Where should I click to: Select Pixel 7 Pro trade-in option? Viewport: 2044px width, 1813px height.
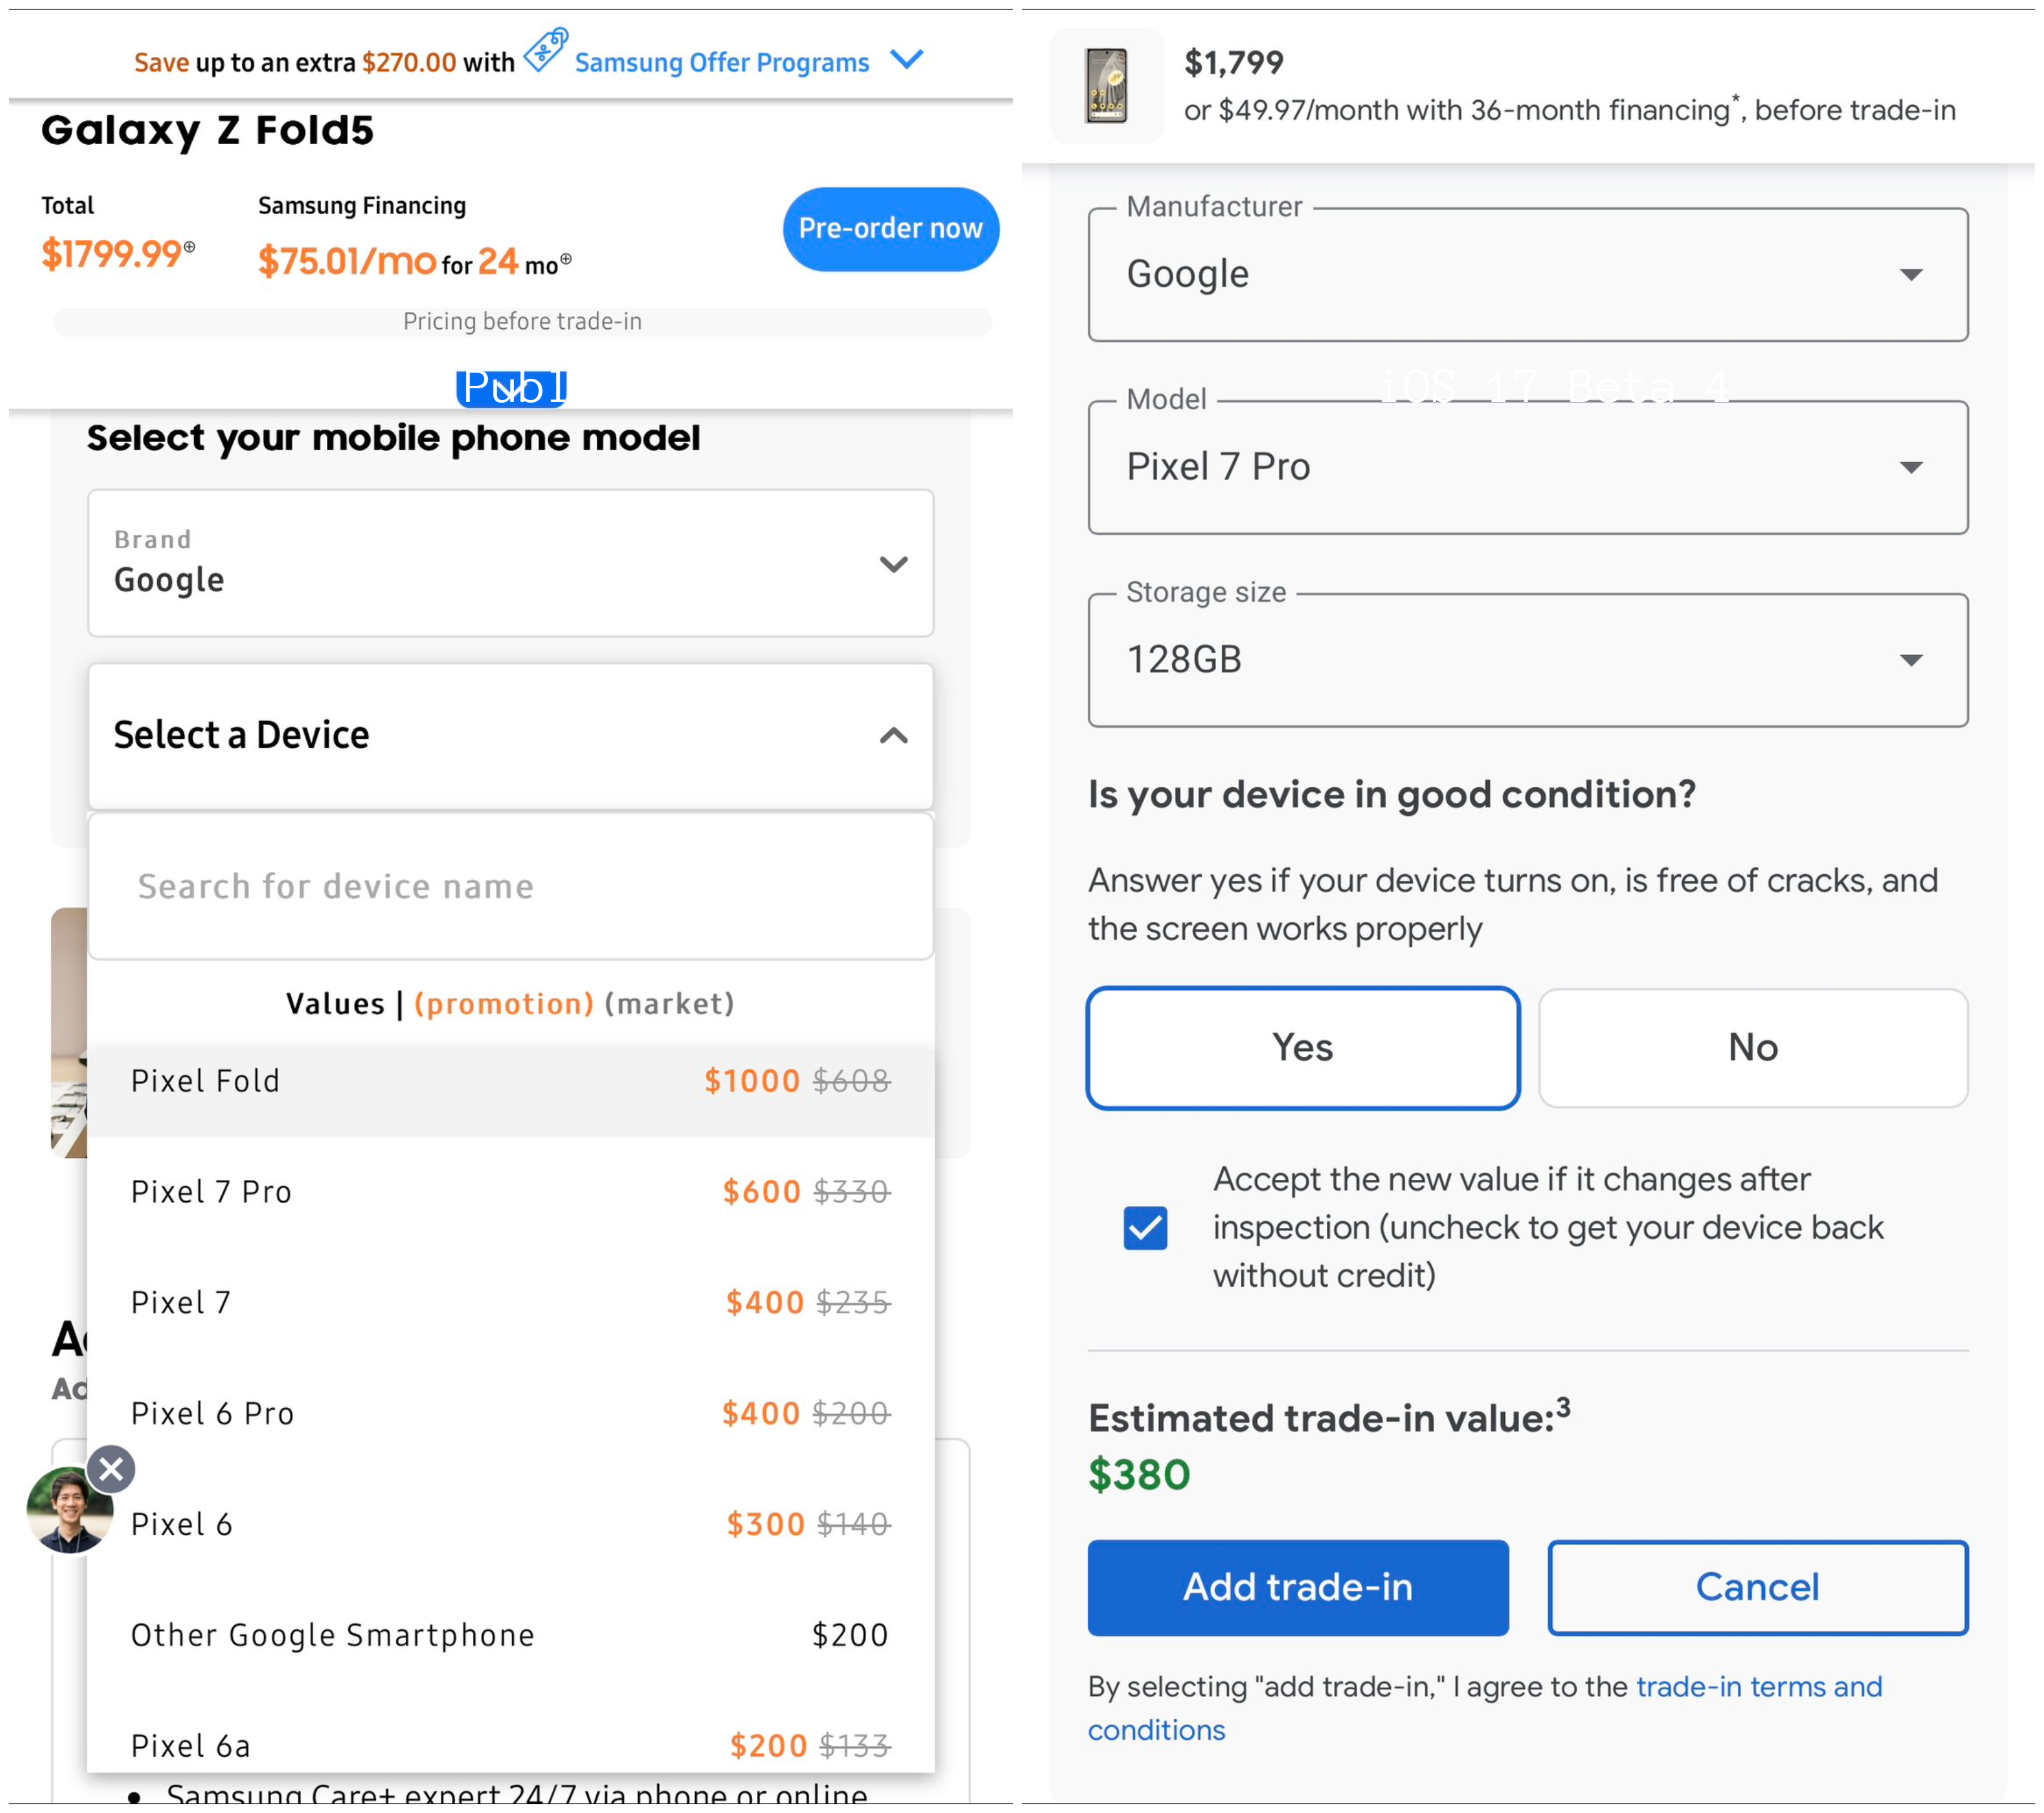(510, 1192)
